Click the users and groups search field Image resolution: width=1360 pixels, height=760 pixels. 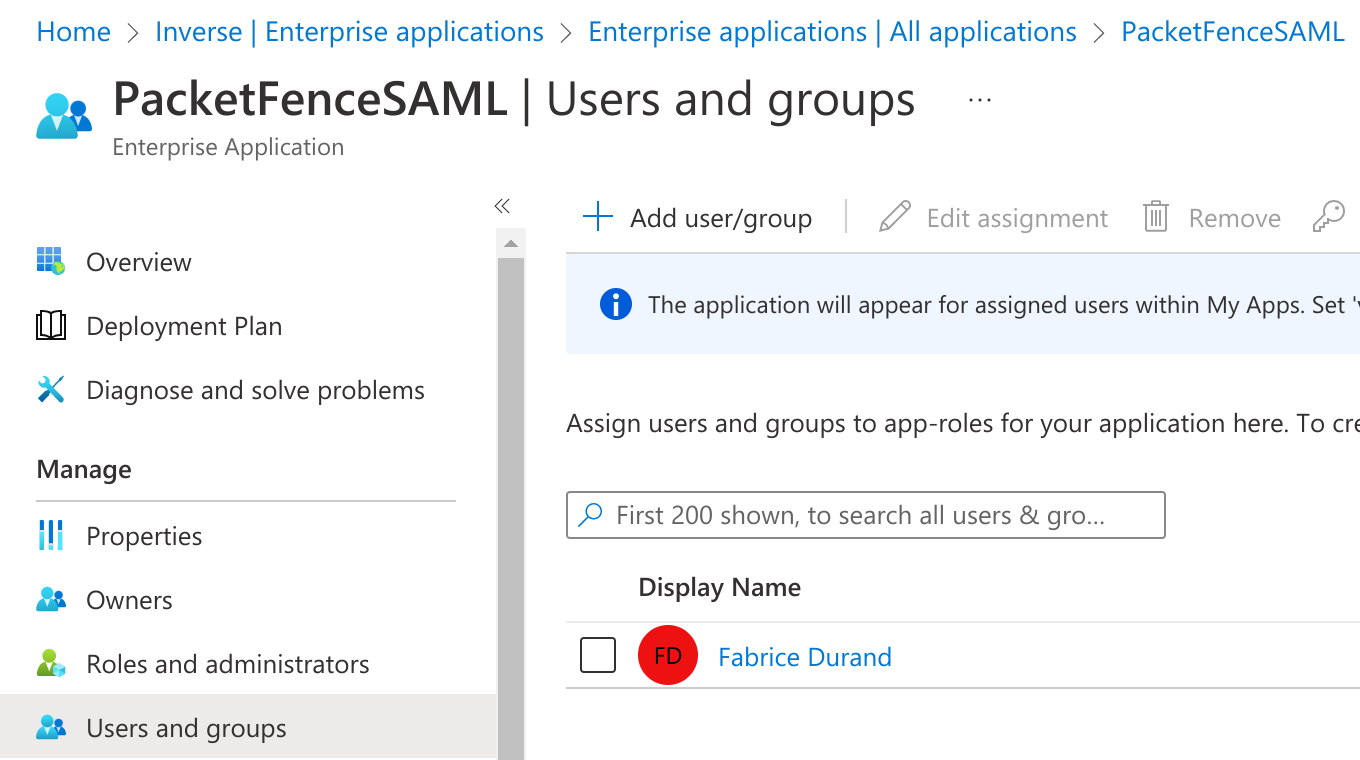(865, 515)
